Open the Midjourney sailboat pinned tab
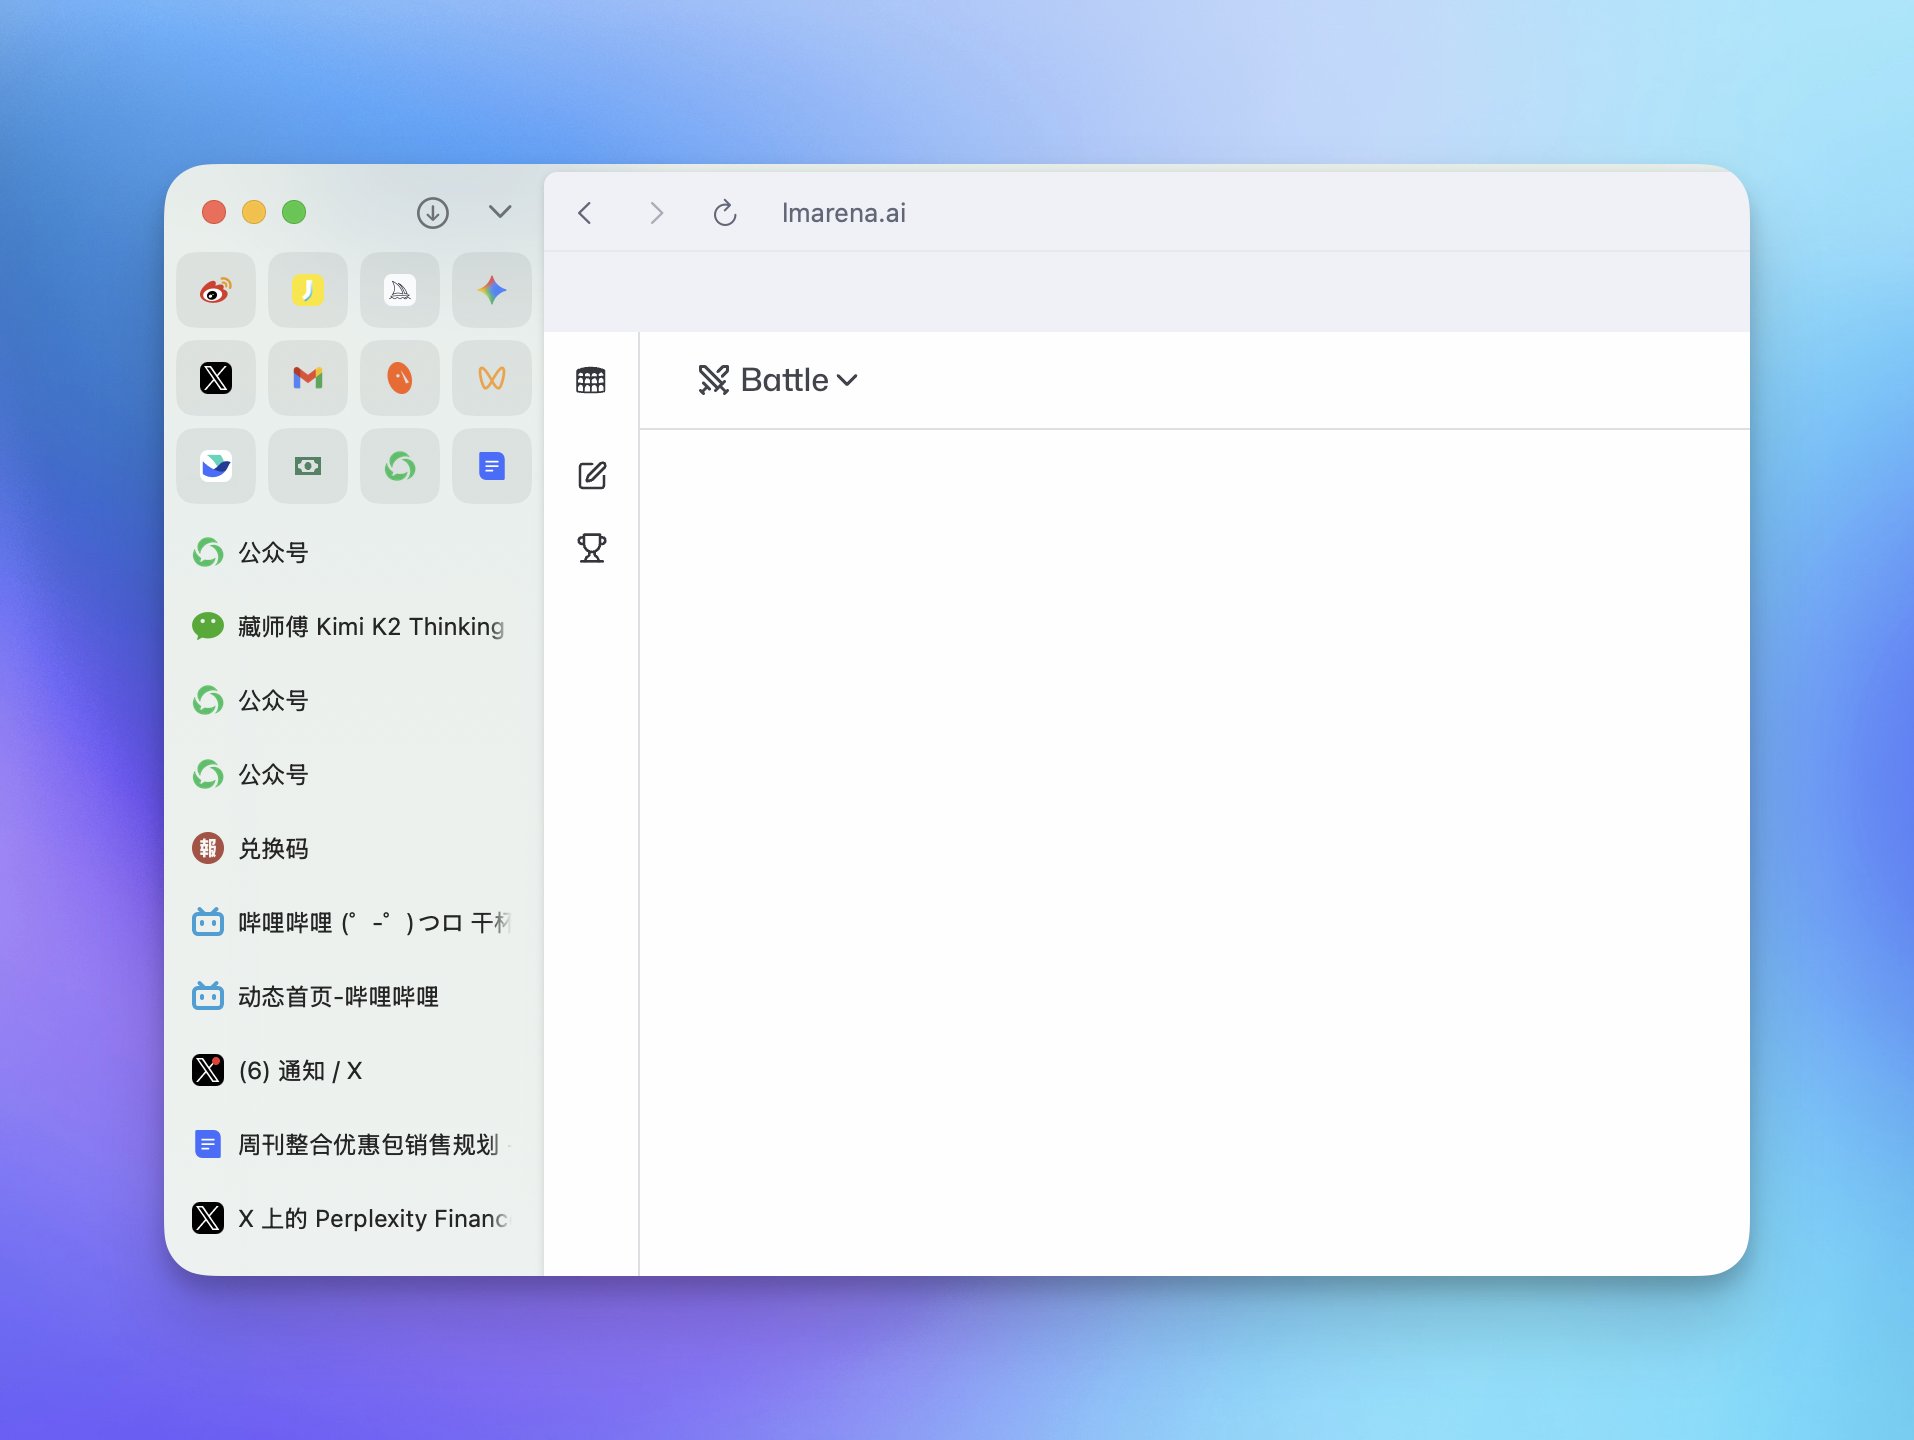The height and width of the screenshot is (1440, 1914). [400, 291]
